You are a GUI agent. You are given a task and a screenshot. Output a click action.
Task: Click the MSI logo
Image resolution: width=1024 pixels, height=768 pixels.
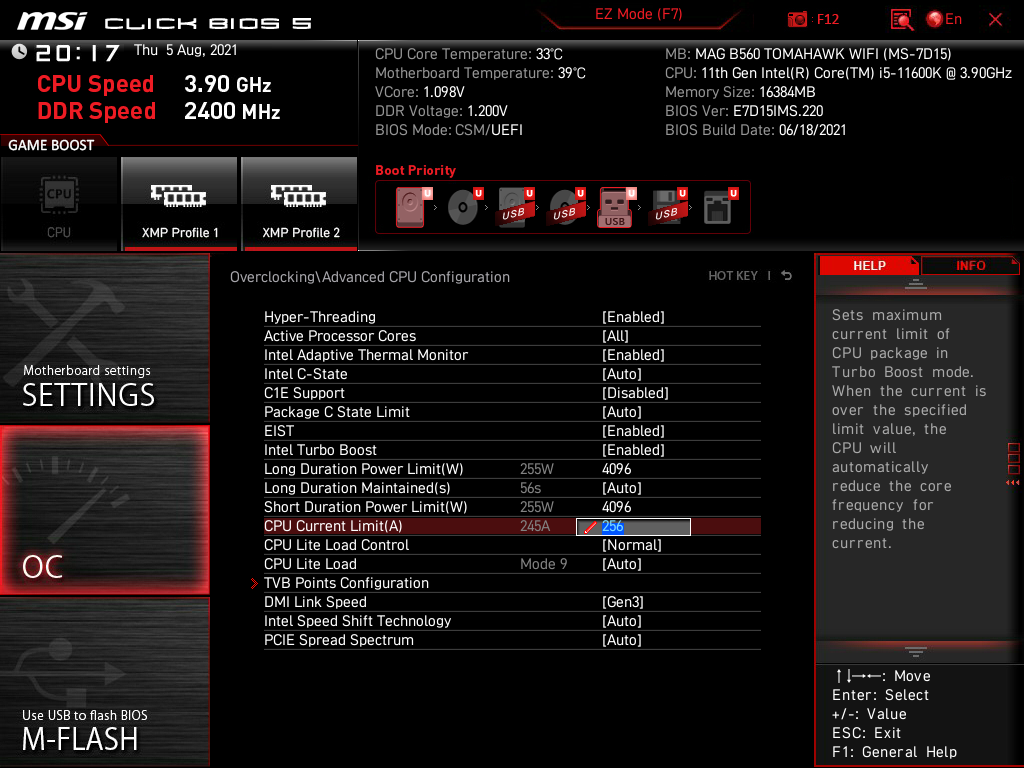[52, 21]
